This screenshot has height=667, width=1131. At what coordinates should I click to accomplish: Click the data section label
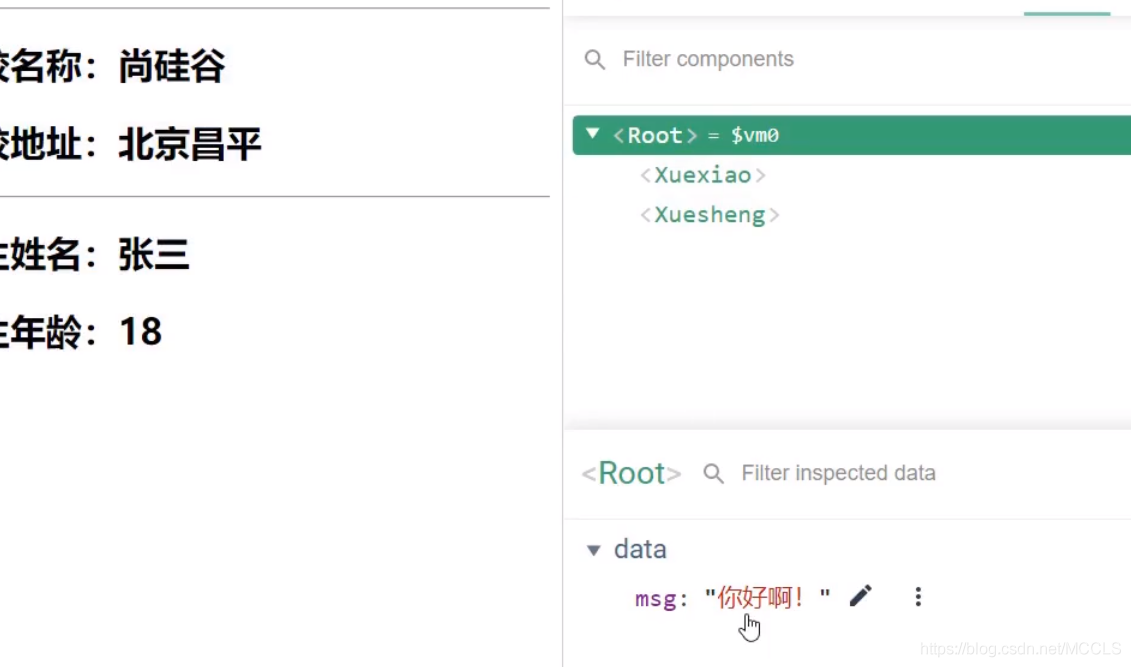coord(640,550)
